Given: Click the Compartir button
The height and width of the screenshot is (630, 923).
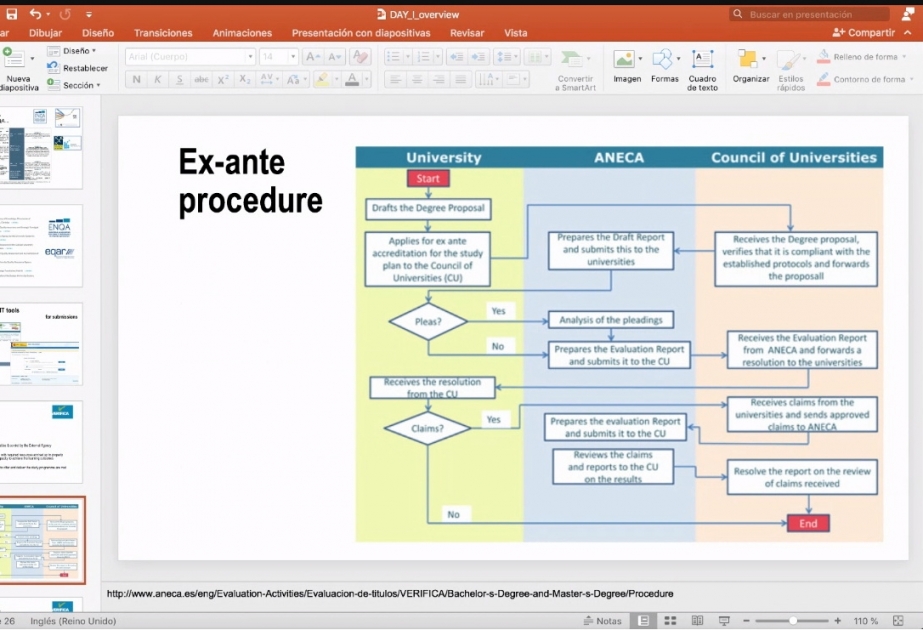Looking at the screenshot, I should click(x=864, y=32).
